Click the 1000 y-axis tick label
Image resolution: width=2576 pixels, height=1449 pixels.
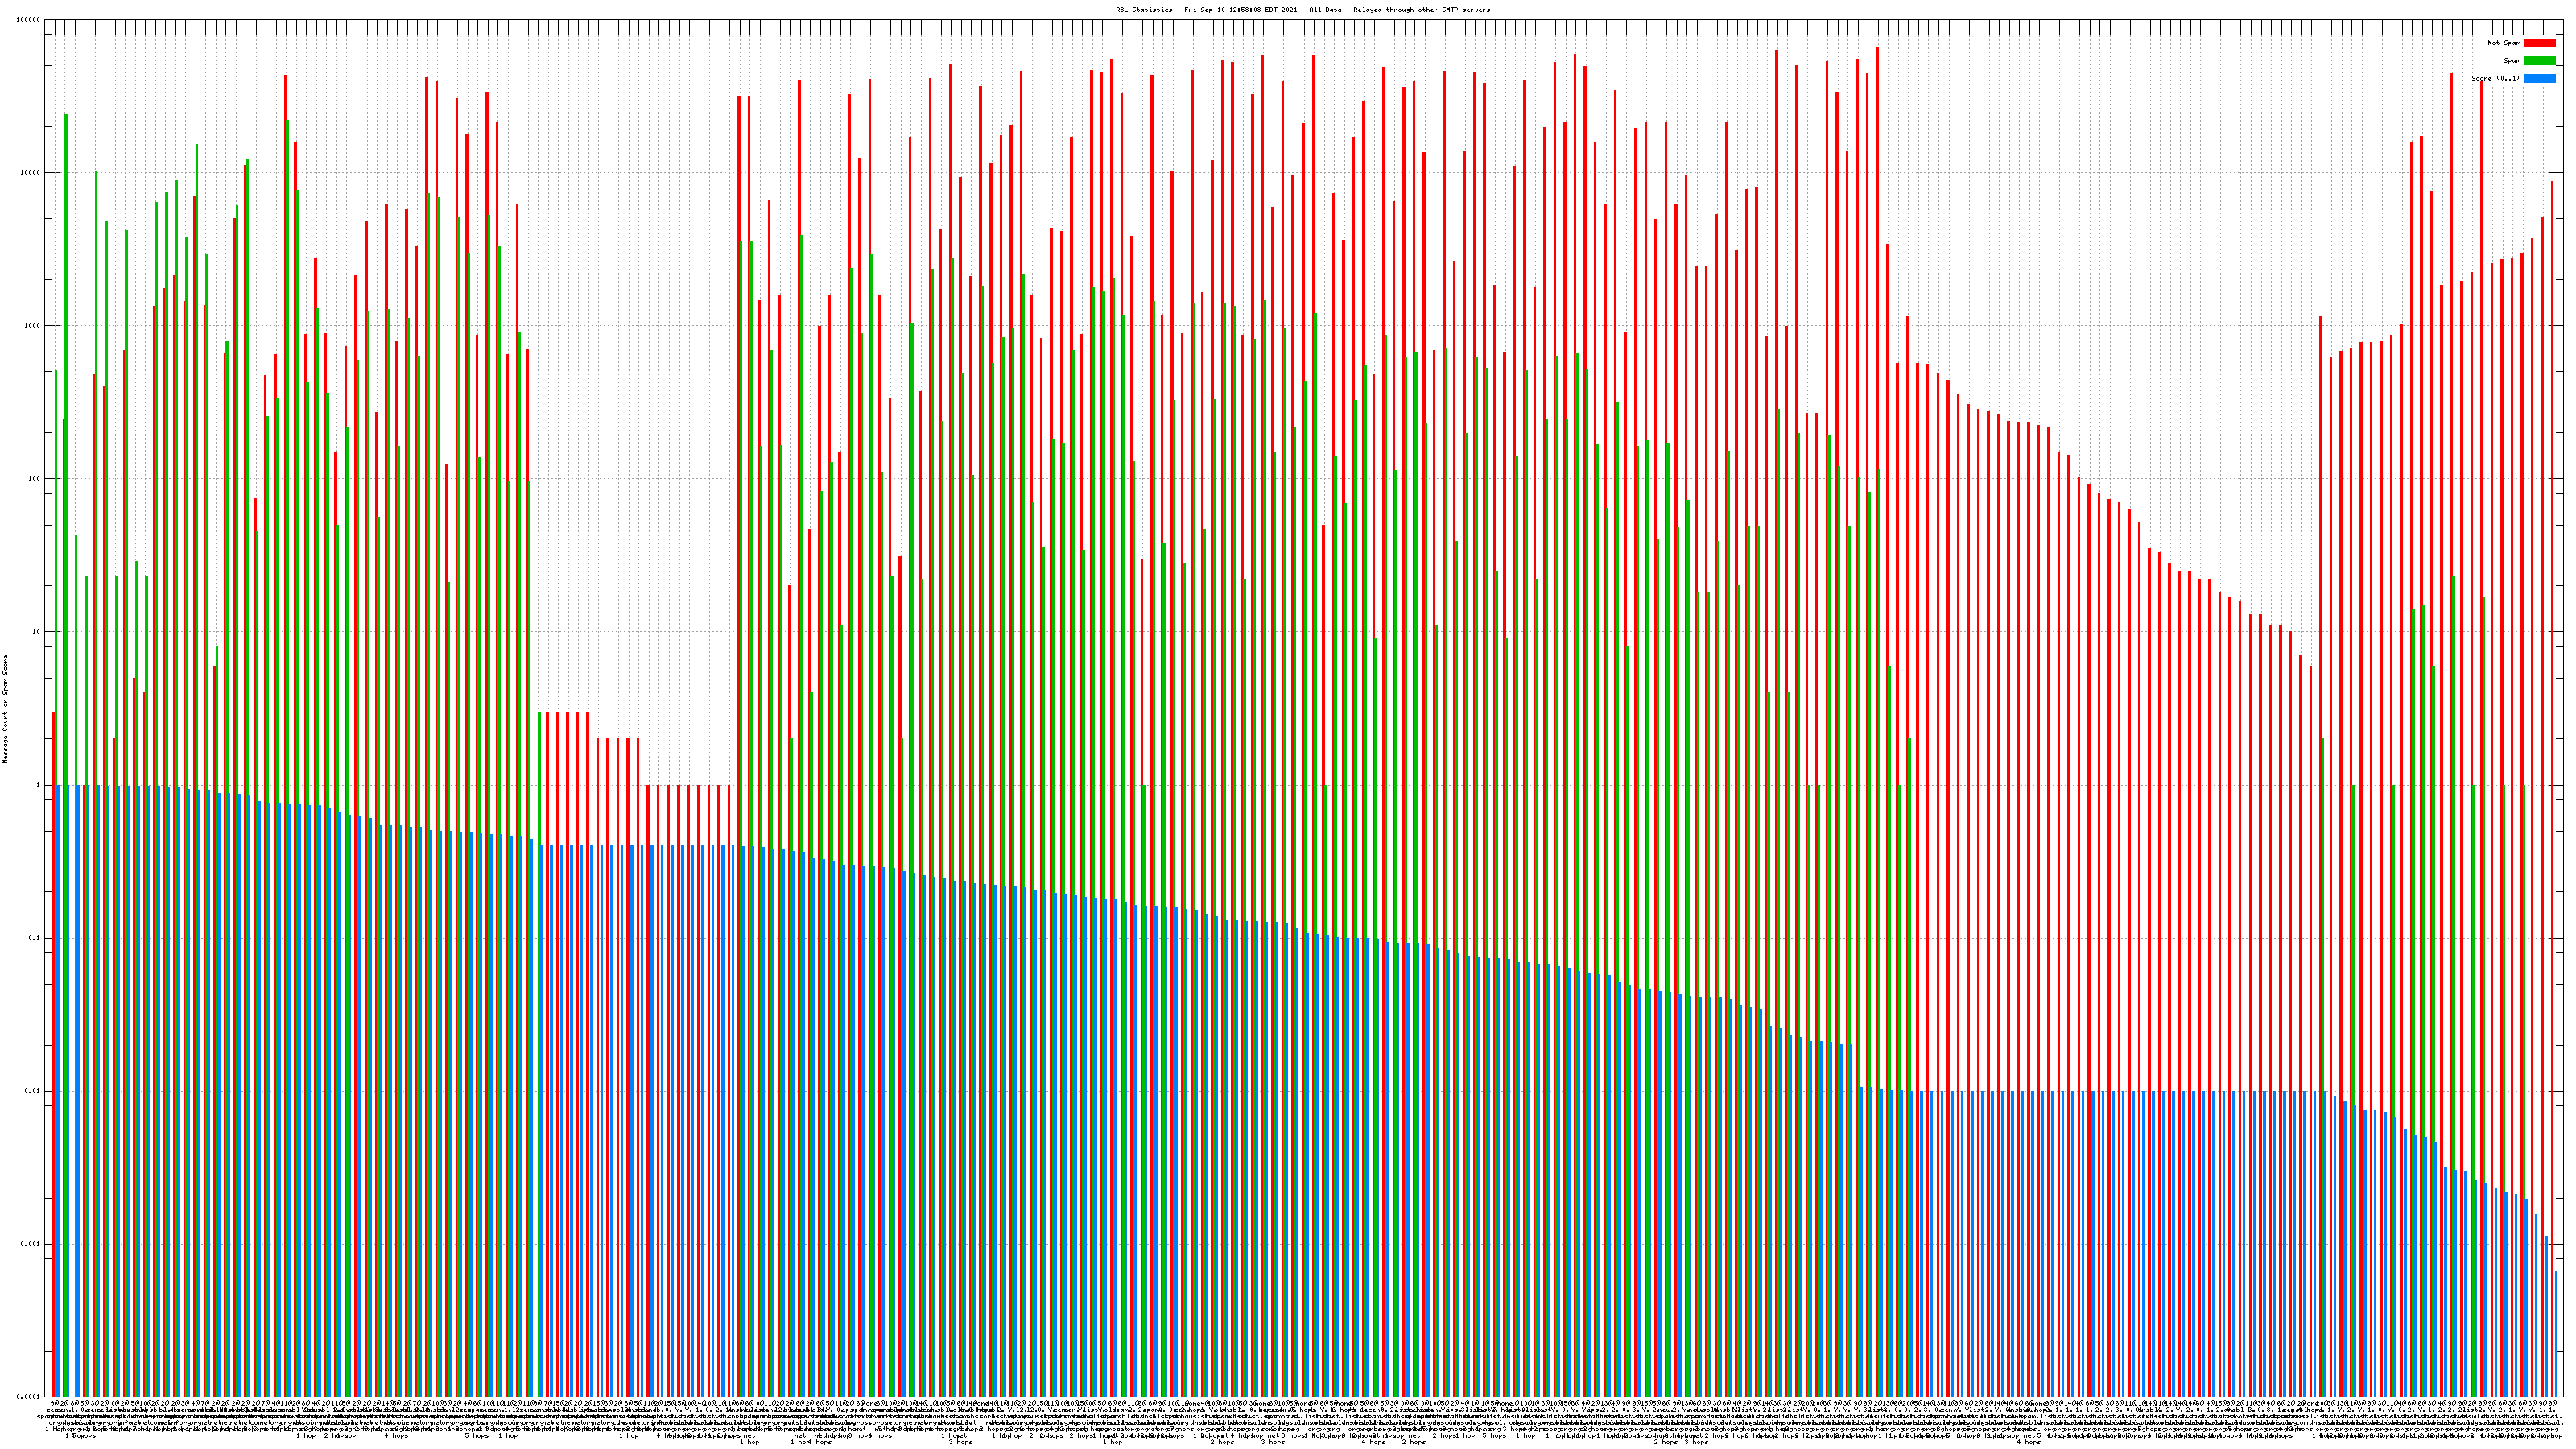pyautogui.click(x=33, y=326)
